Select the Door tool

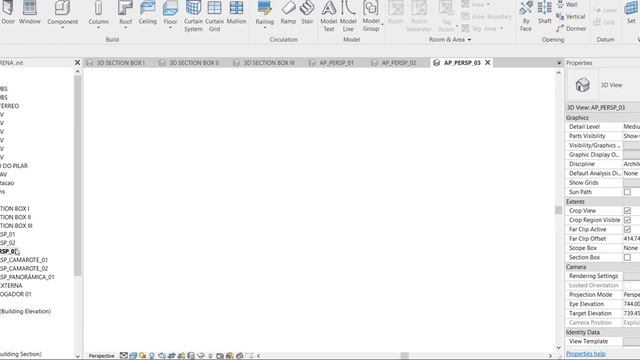8,13
